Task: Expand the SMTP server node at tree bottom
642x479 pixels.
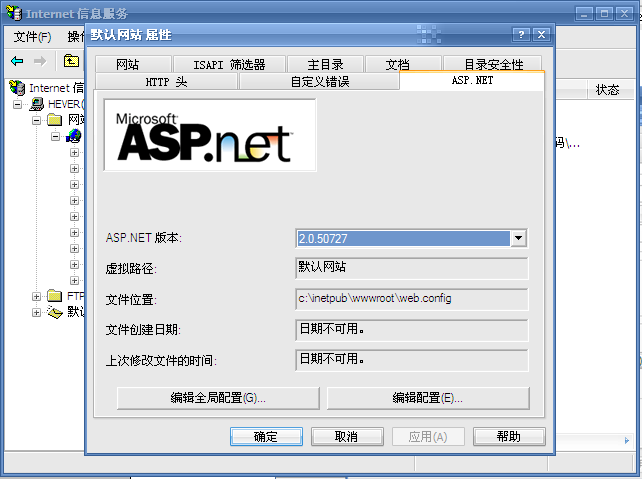Action: pyautogui.click(x=36, y=312)
